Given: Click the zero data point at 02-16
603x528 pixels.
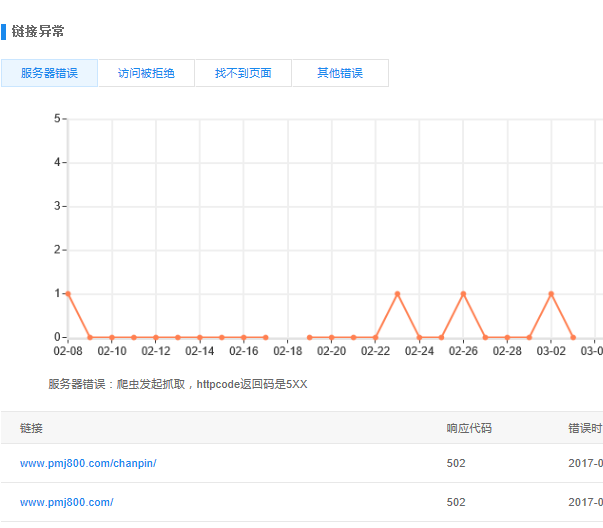Looking at the screenshot, I should [244, 338].
